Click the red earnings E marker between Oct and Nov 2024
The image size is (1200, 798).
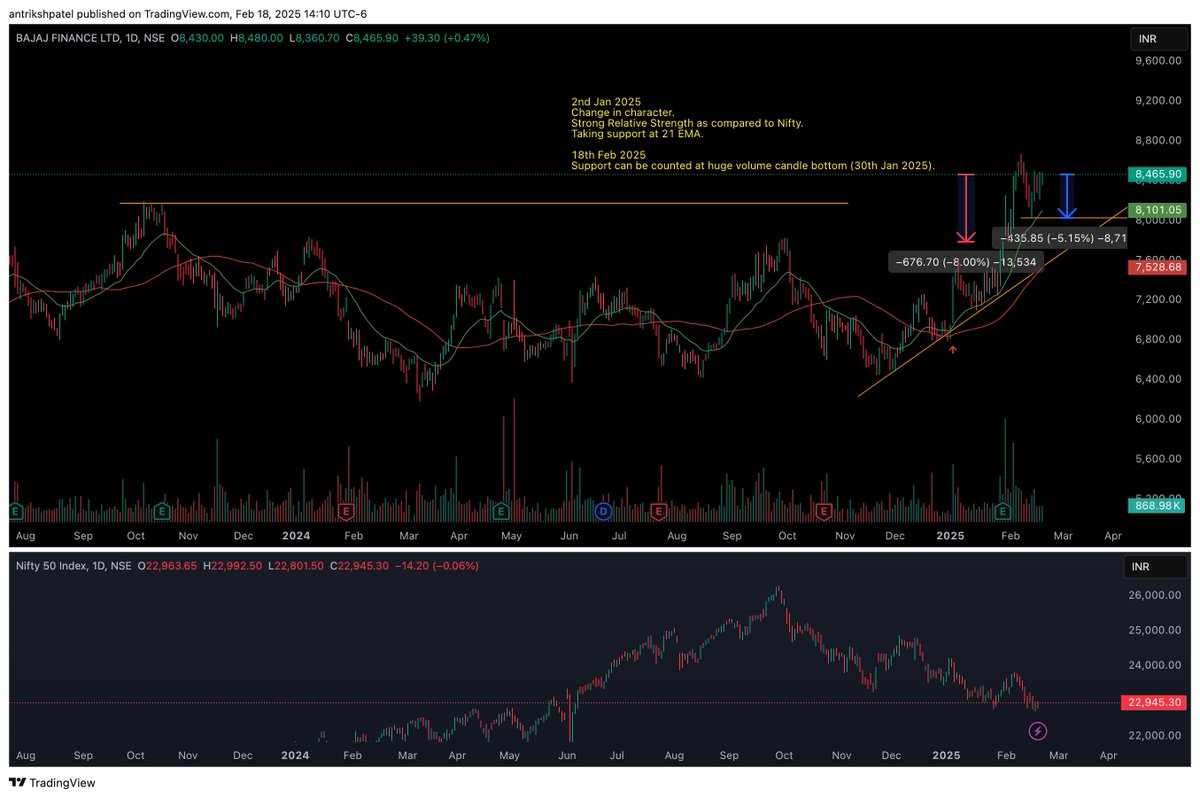point(824,511)
